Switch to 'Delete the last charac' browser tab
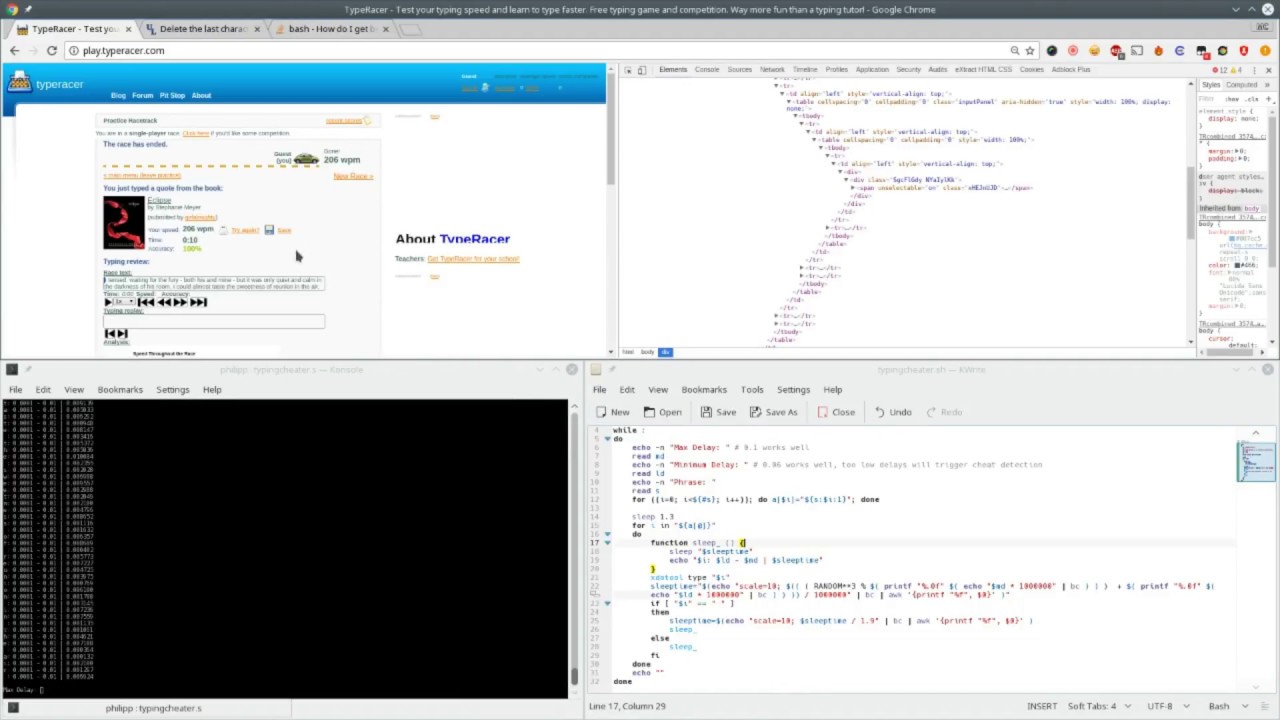Image resolution: width=1280 pixels, height=720 pixels. 203,29
